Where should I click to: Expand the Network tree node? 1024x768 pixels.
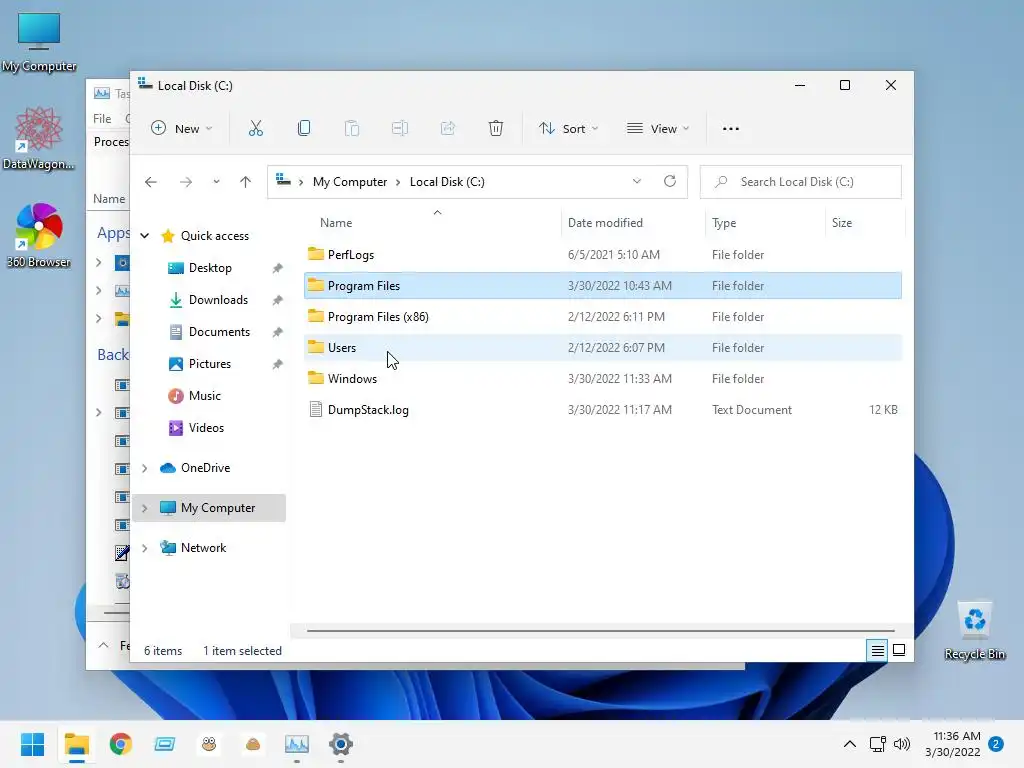click(x=145, y=548)
